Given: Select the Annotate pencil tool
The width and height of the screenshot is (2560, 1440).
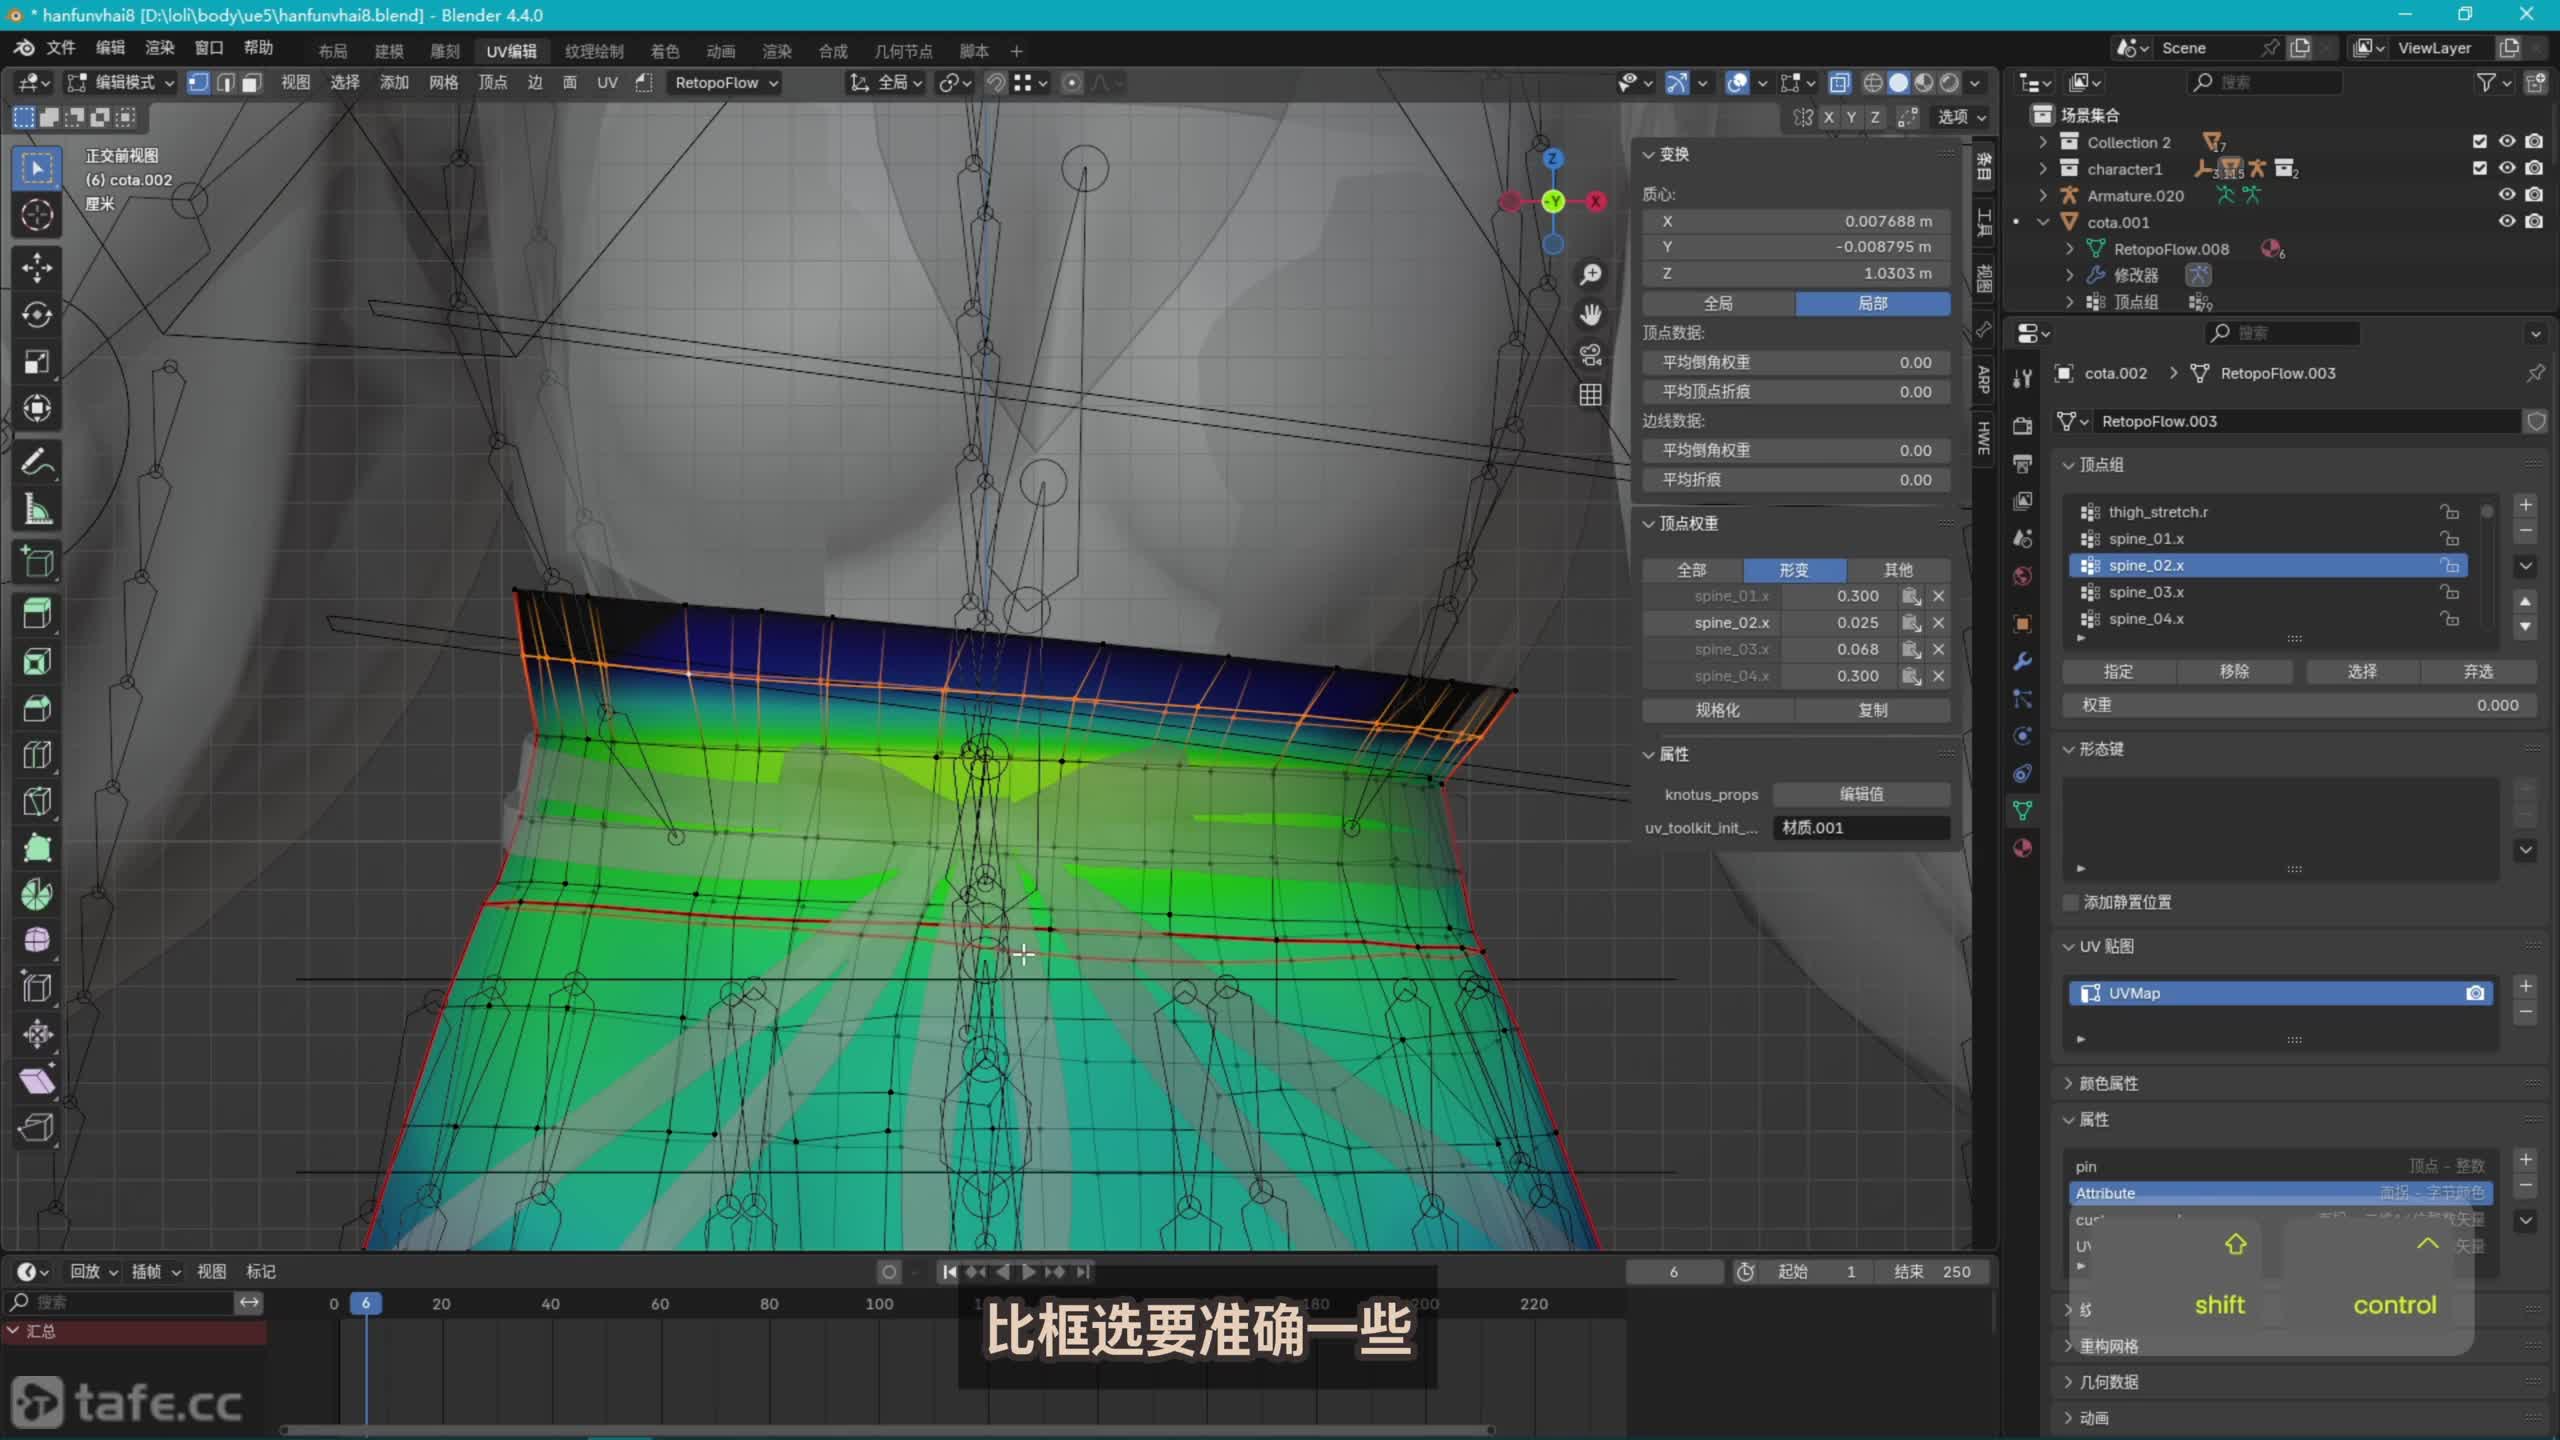Looking at the screenshot, I should [x=37, y=463].
